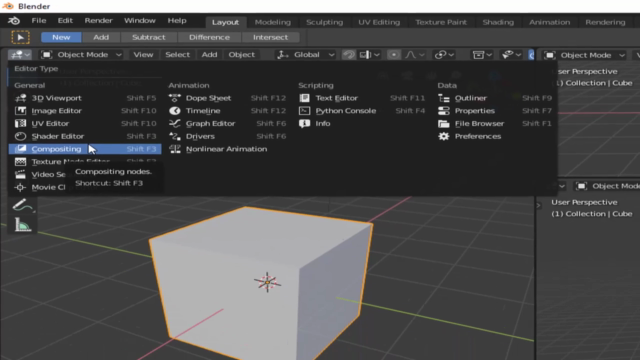Image resolution: width=640 pixels, height=360 pixels.
Task: Toggle proportional editing button
Action: [x=393, y=54]
